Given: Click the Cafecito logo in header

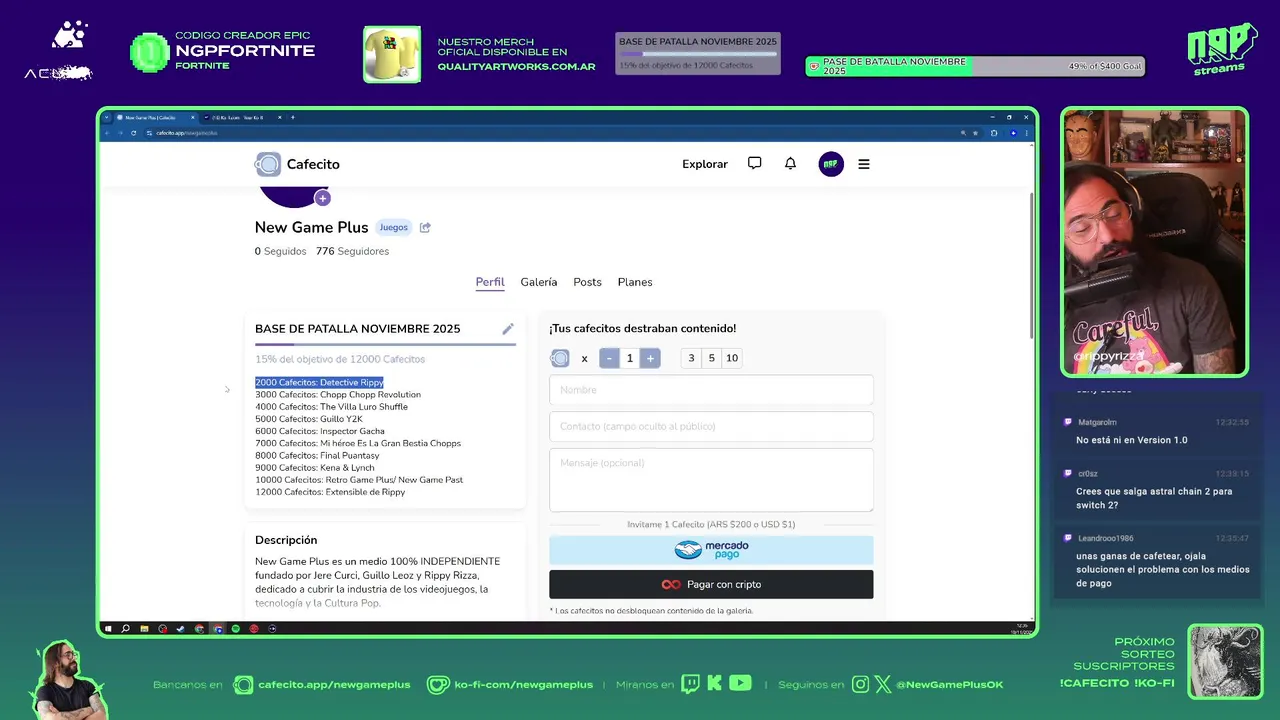Looking at the screenshot, I should pos(297,164).
